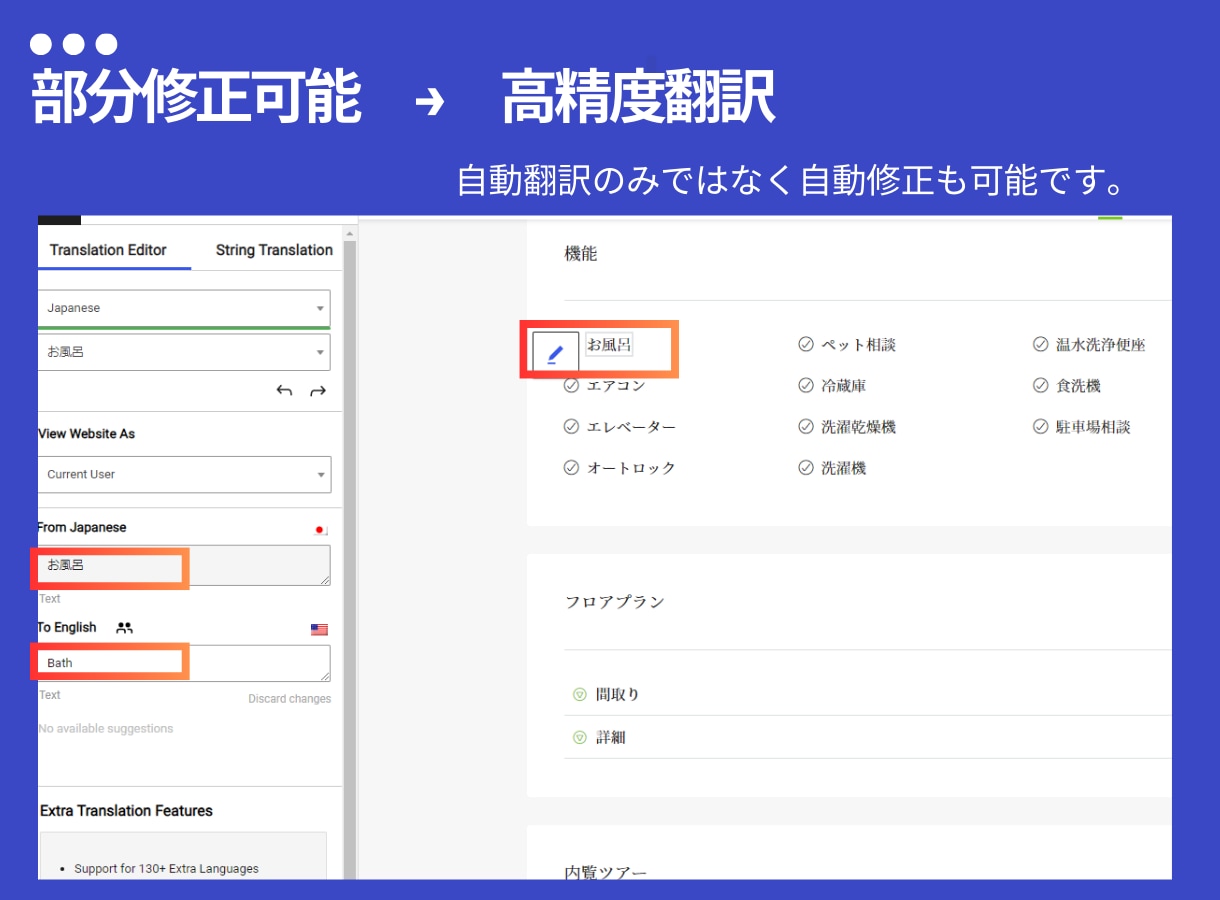Click the check icon beside 洗濯乾燥機
Viewport: 1220px width, 900px height.
[806, 426]
